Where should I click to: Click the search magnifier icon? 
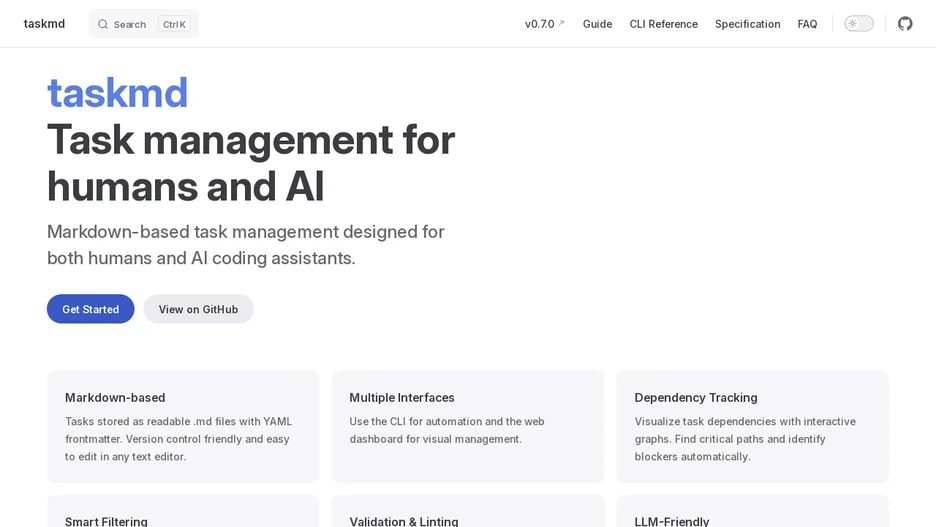[103, 24]
